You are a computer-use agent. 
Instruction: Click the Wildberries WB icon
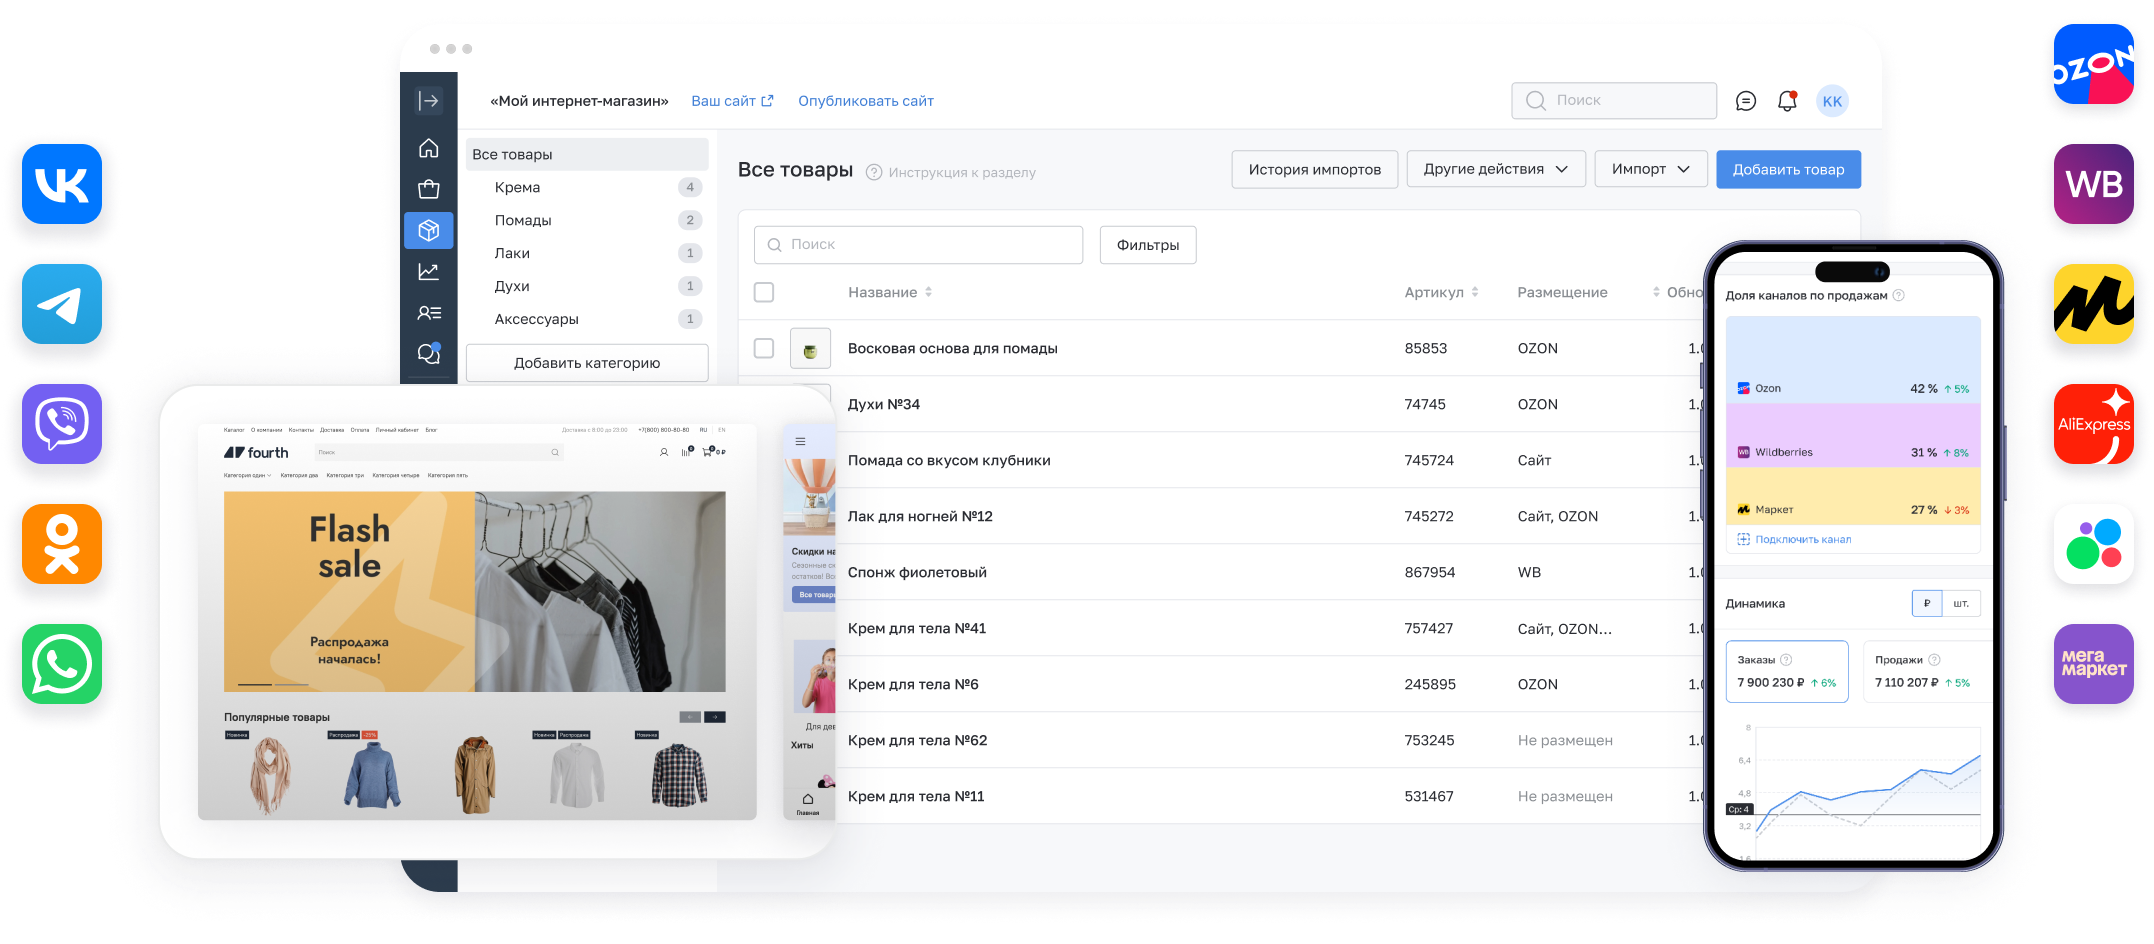tap(2093, 184)
